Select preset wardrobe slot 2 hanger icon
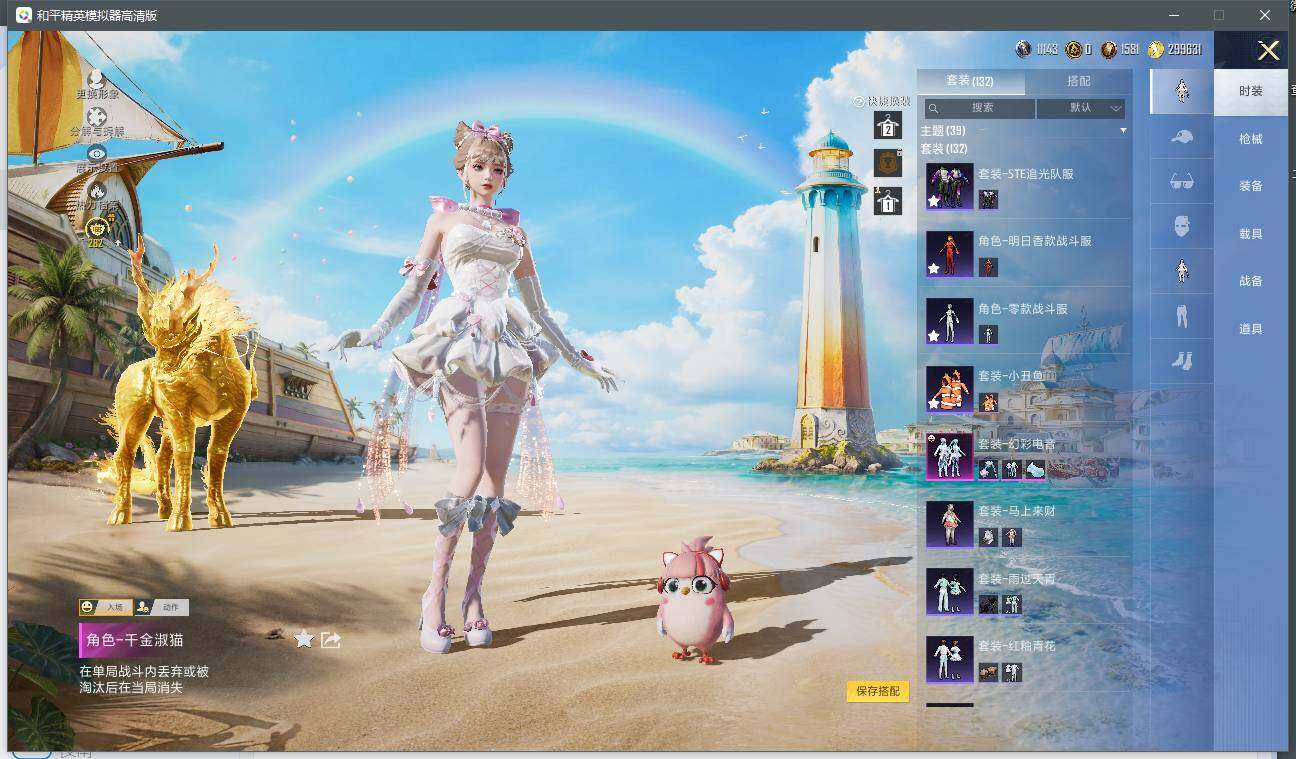Image resolution: width=1296 pixels, height=759 pixels. (x=888, y=125)
